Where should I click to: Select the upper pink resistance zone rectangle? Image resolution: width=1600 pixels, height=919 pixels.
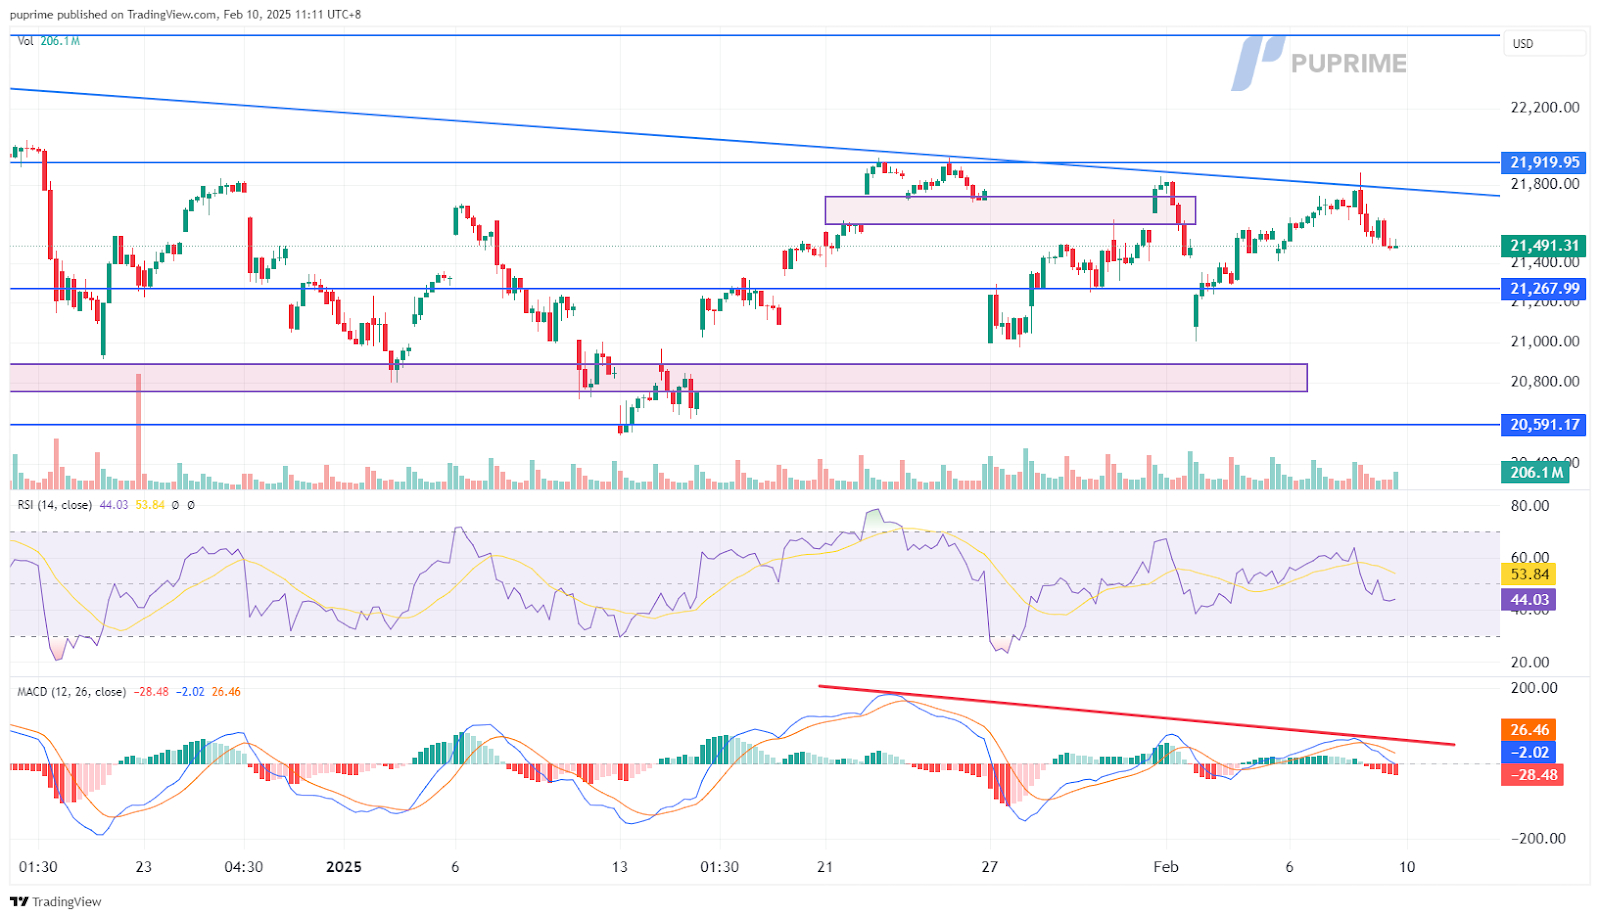click(1010, 210)
